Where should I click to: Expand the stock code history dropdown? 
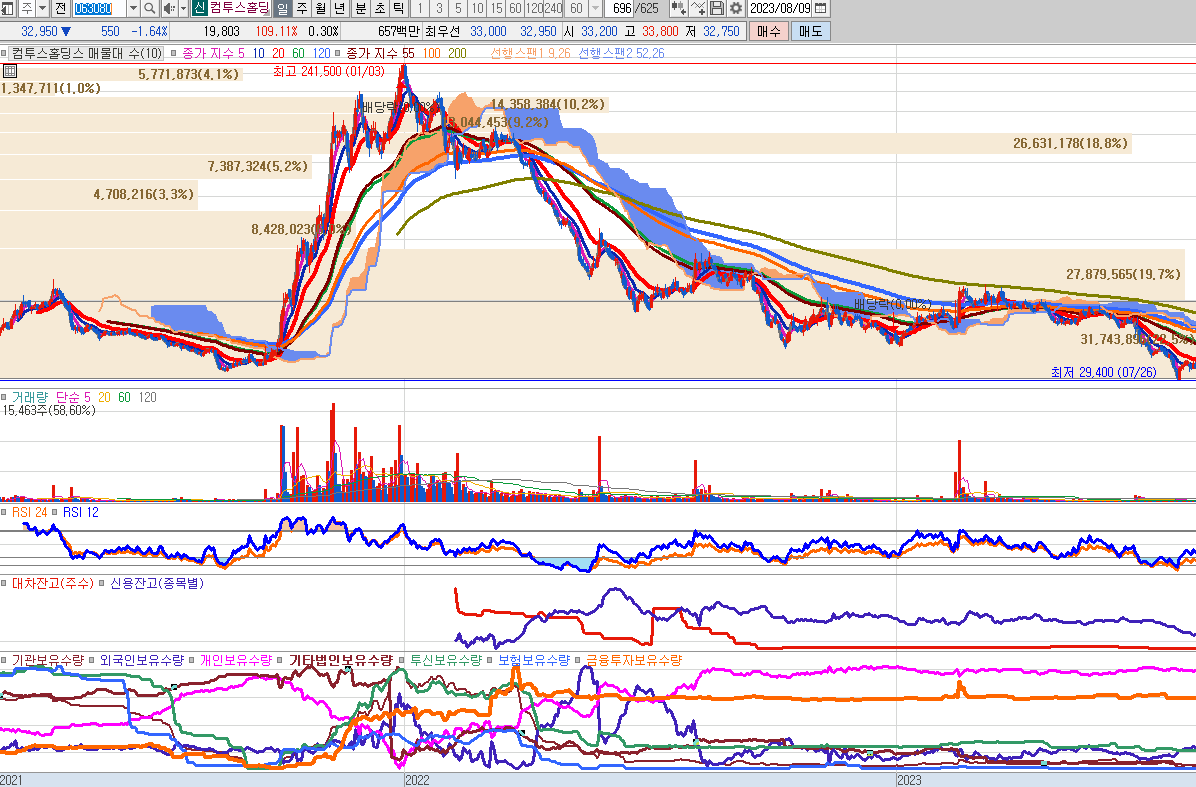tap(133, 8)
